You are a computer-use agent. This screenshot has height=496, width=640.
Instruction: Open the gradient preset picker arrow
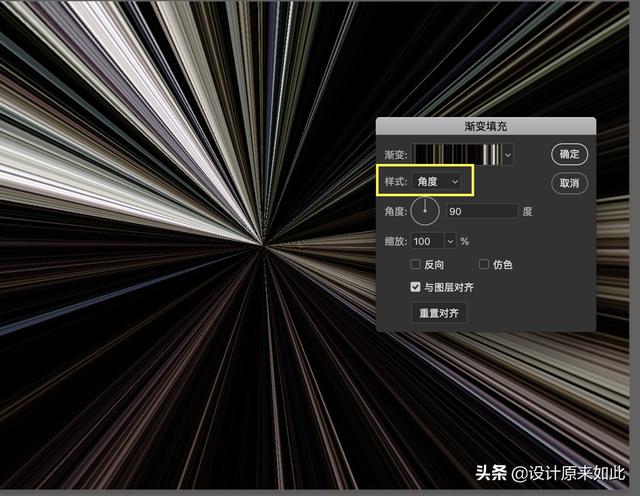click(x=508, y=155)
